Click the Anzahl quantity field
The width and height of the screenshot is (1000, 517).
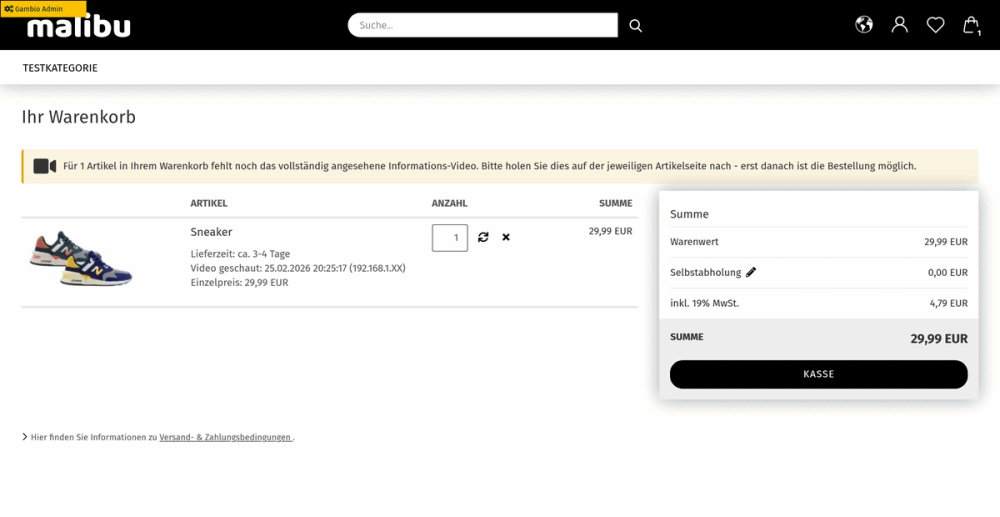[450, 238]
